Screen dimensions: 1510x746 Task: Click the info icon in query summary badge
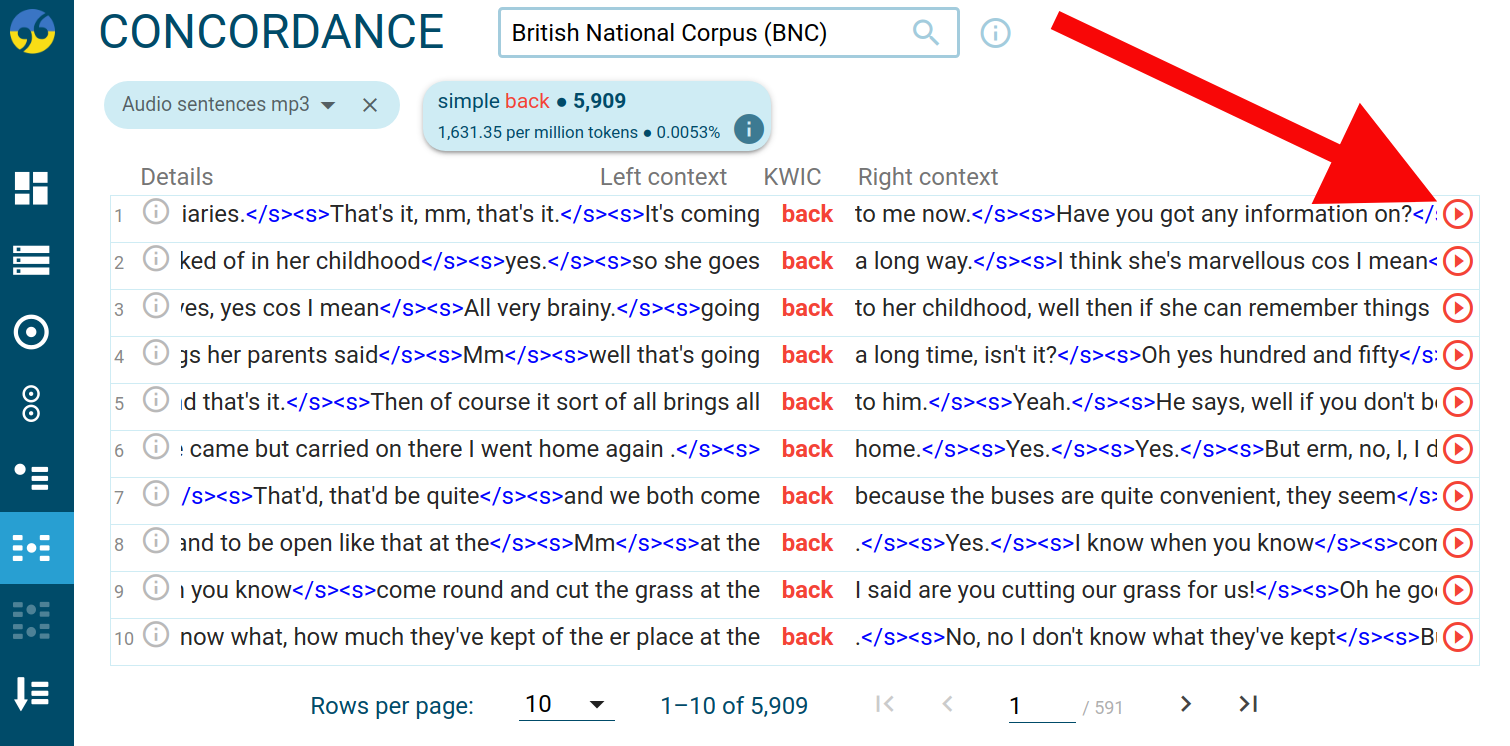pos(749,129)
